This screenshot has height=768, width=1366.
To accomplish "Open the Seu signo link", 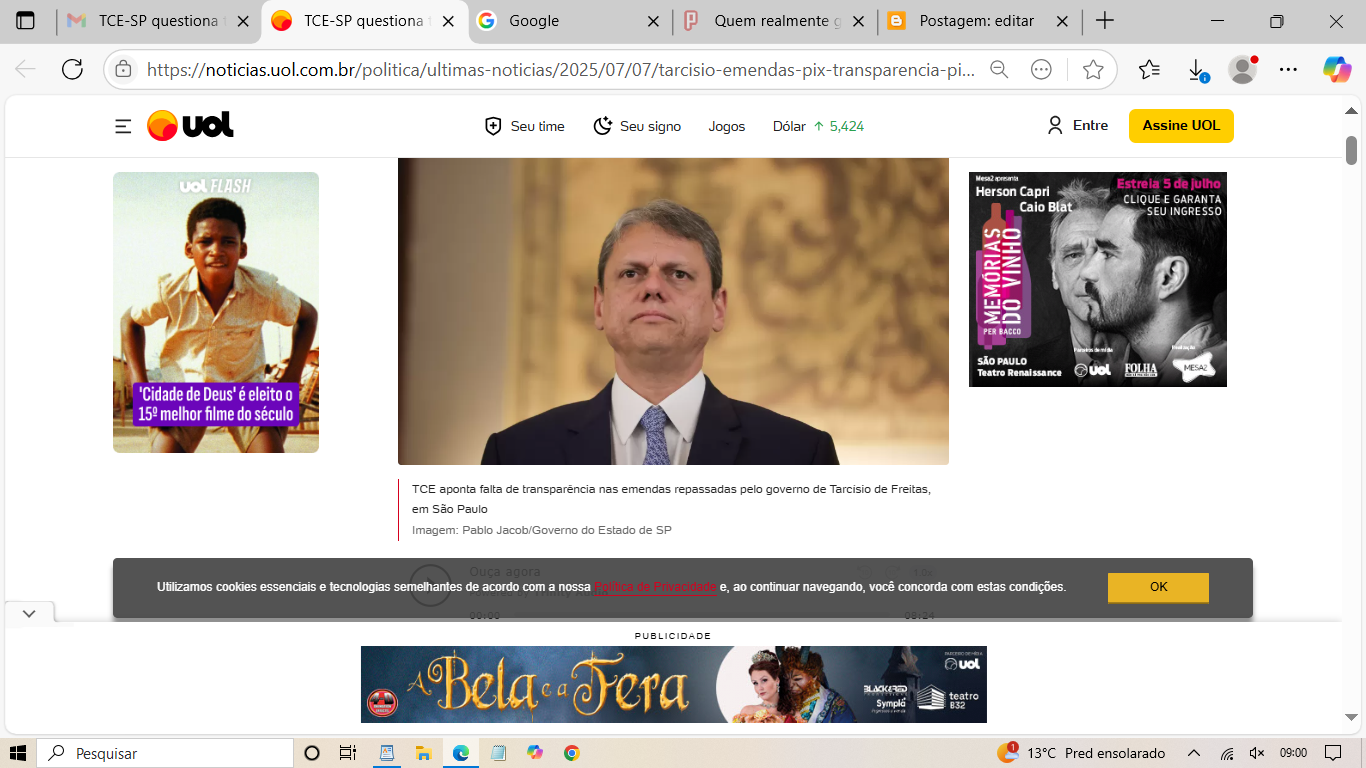I will pos(637,126).
